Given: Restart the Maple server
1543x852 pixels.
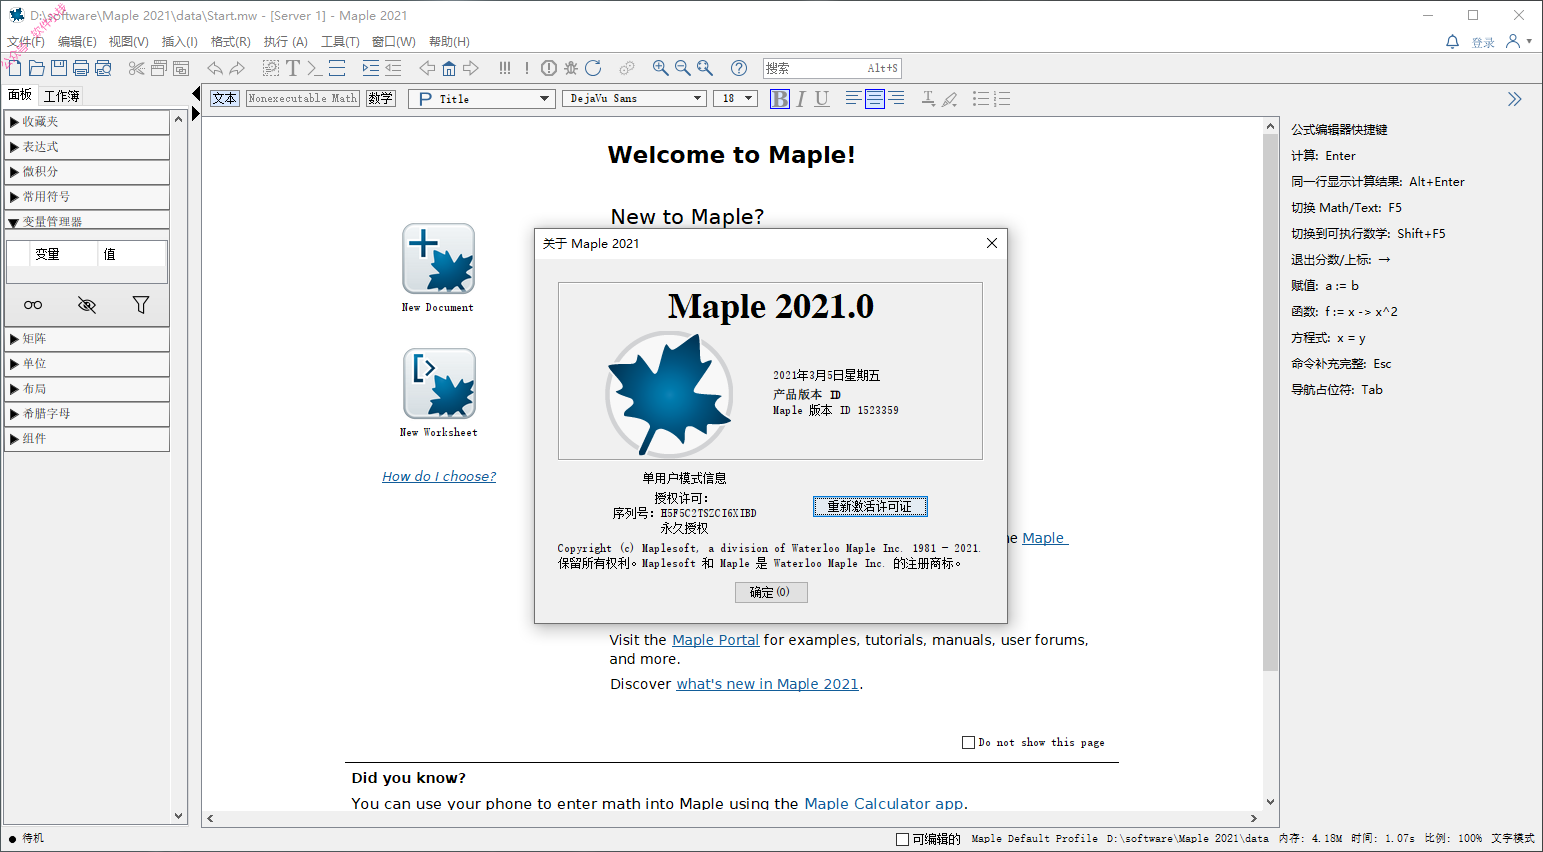Looking at the screenshot, I should (x=593, y=68).
